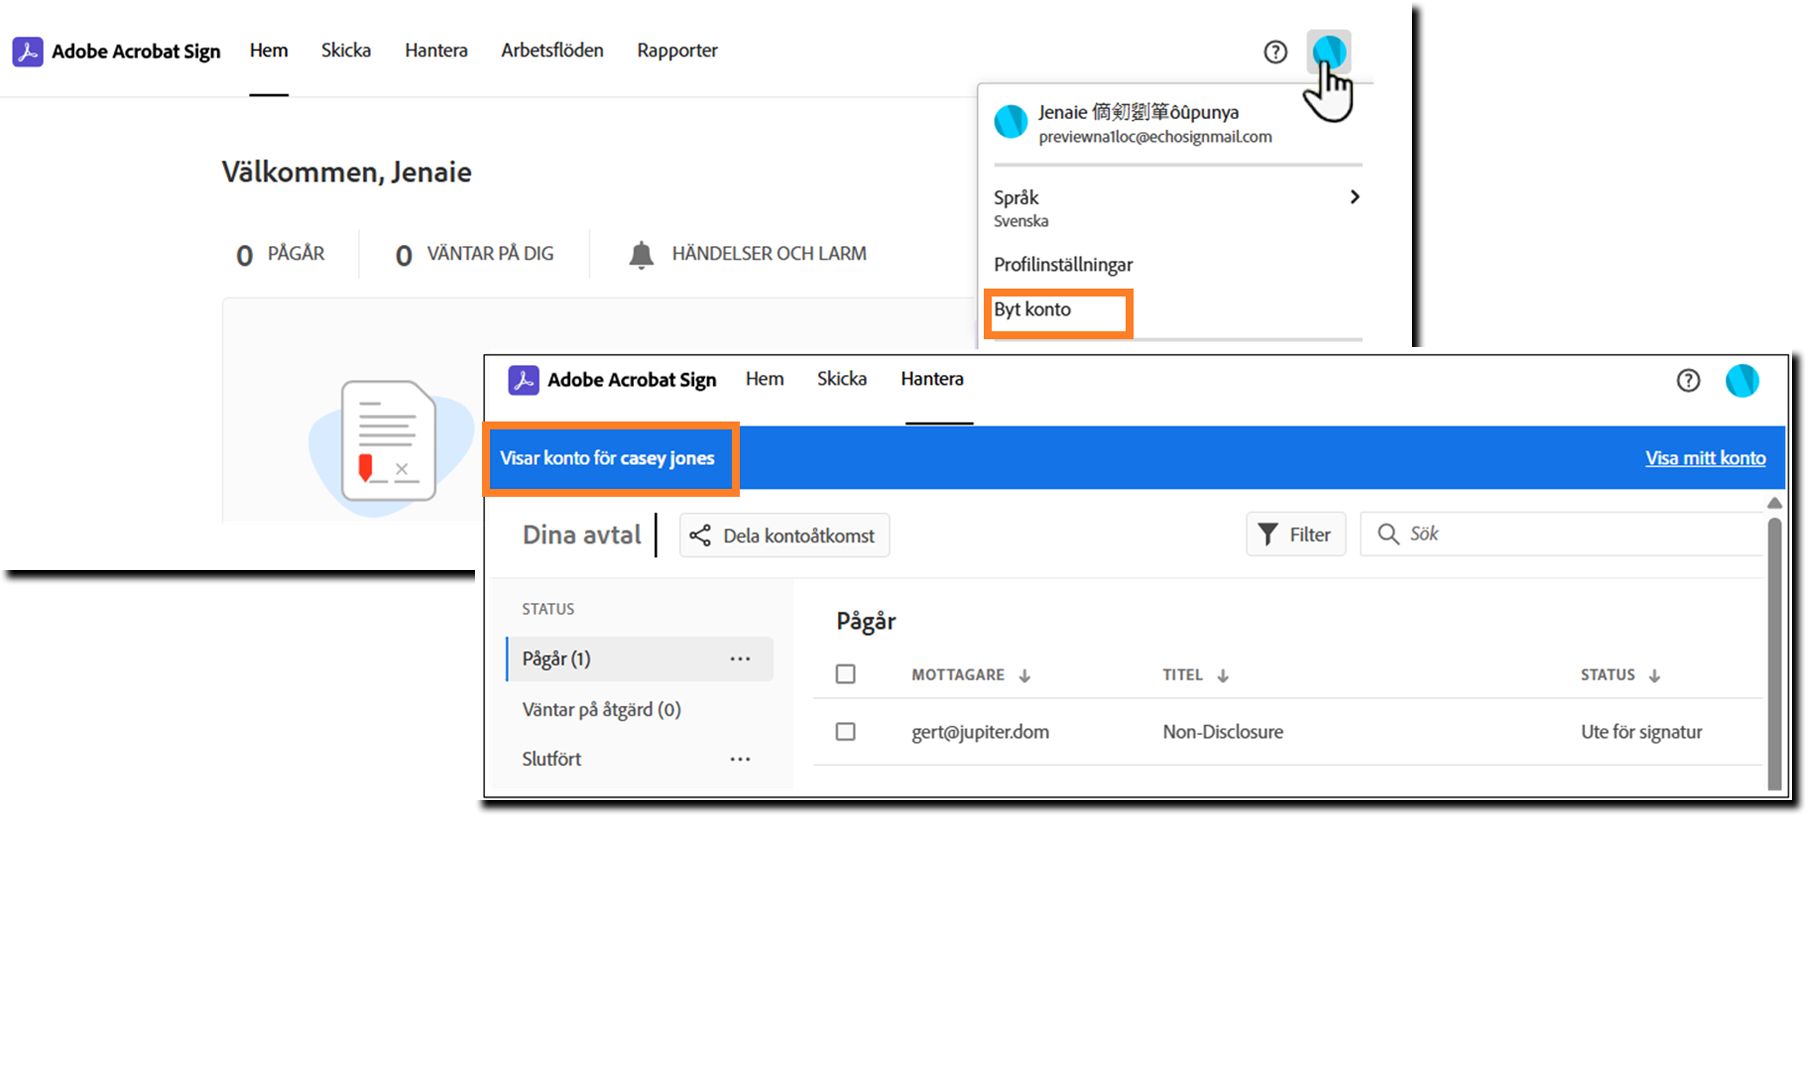Open the help icon in back window

click(1275, 52)
